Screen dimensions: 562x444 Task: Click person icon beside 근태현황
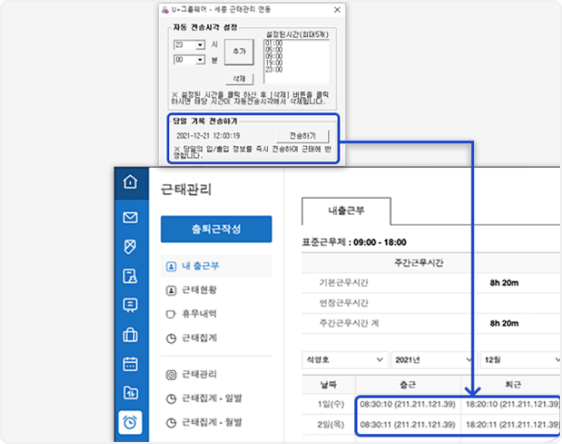pos(171,291)
